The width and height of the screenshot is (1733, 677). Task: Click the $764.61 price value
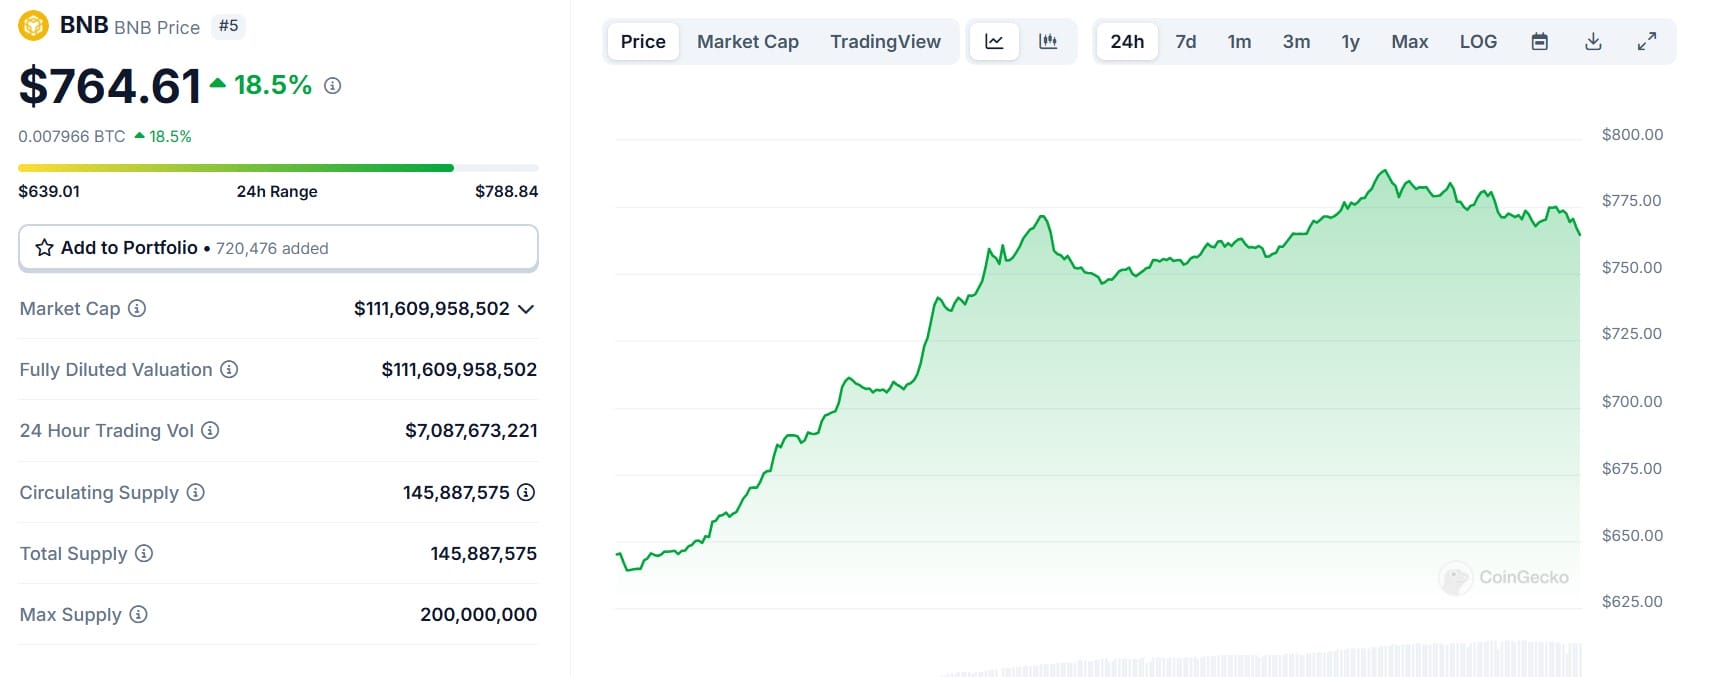pos(110,86)
